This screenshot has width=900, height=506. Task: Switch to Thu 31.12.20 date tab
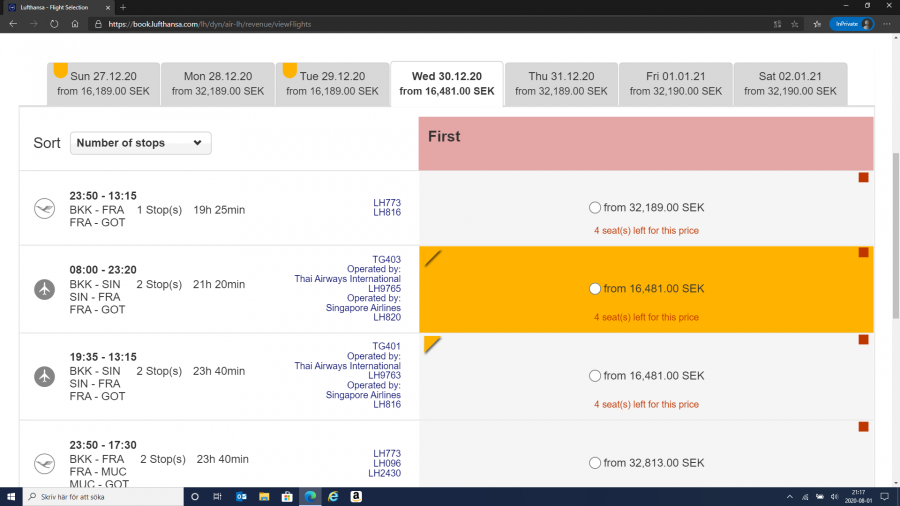(561, 84)
